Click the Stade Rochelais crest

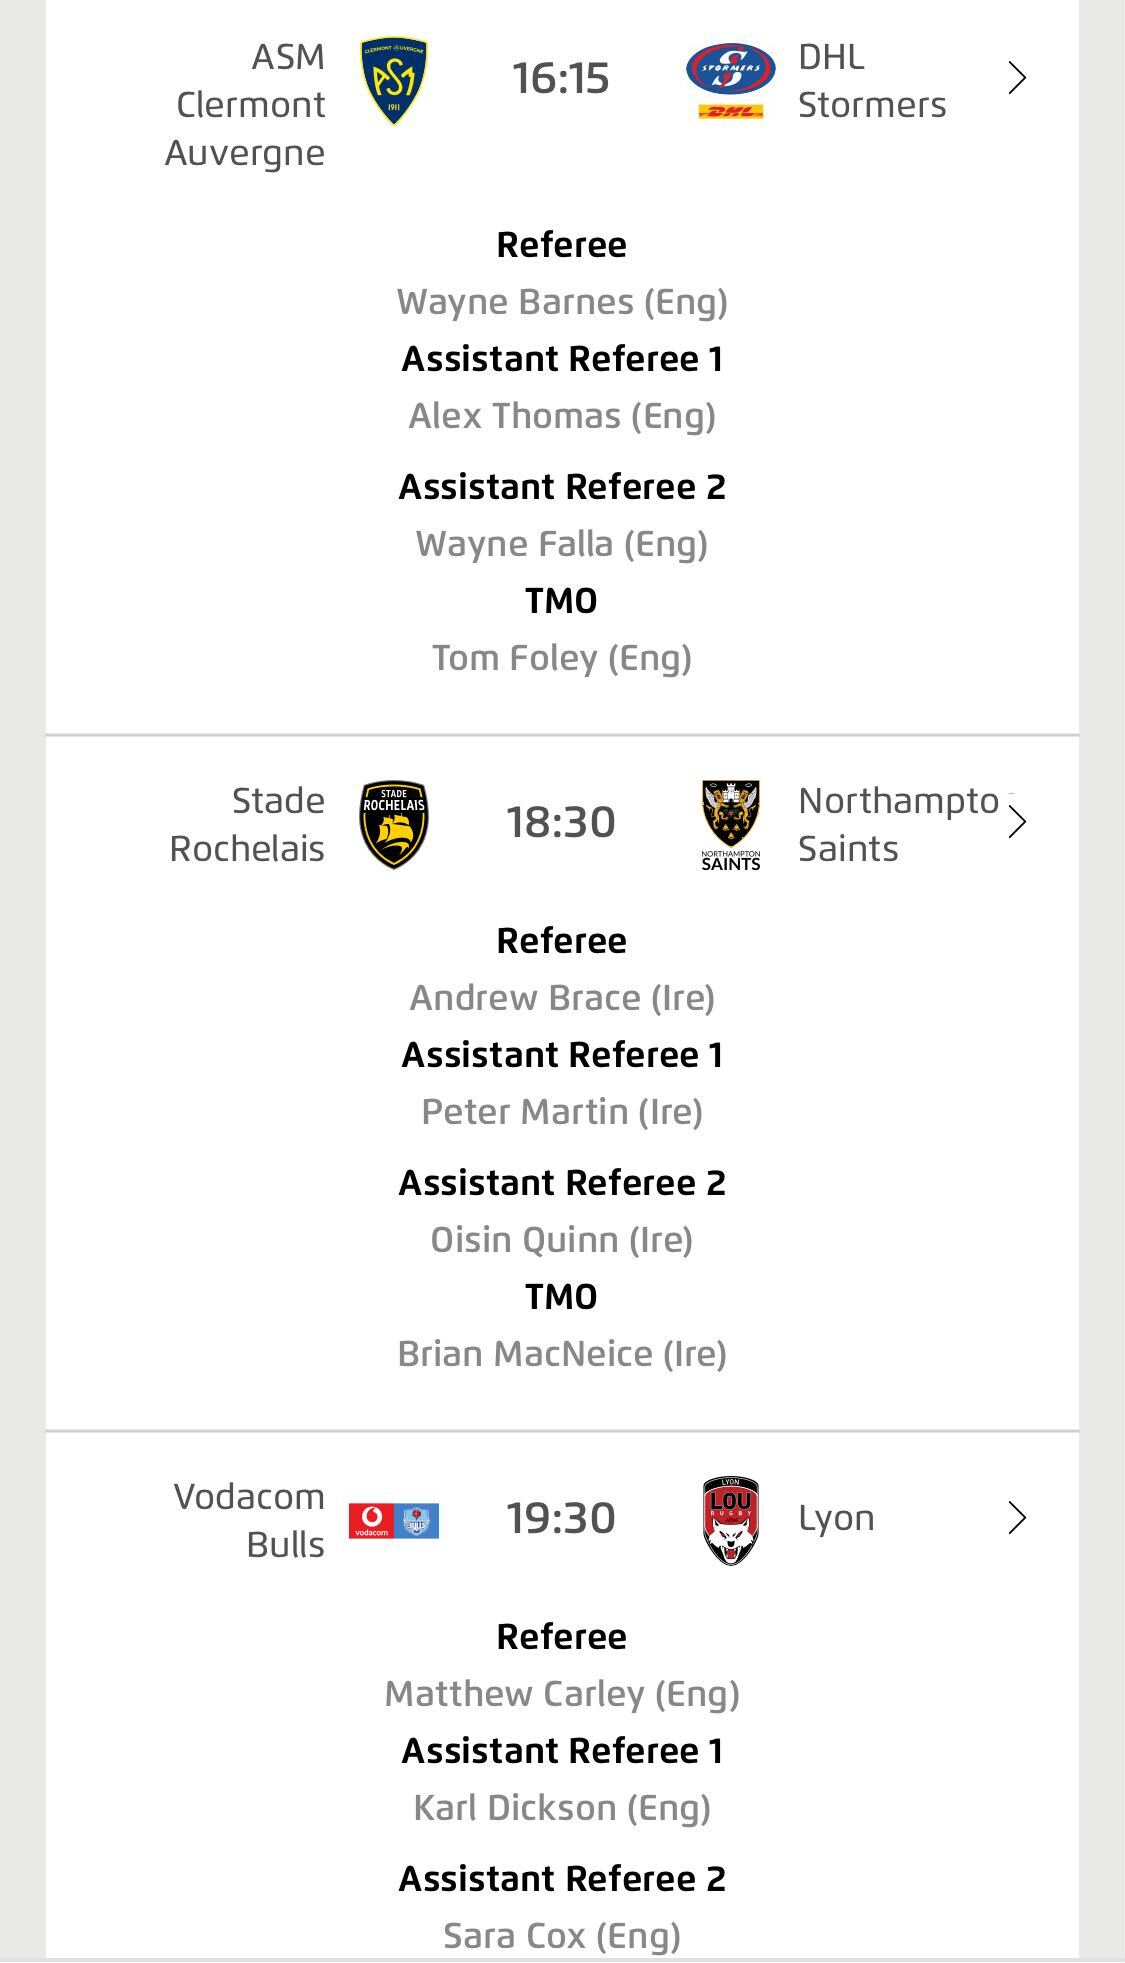[393, 824]
